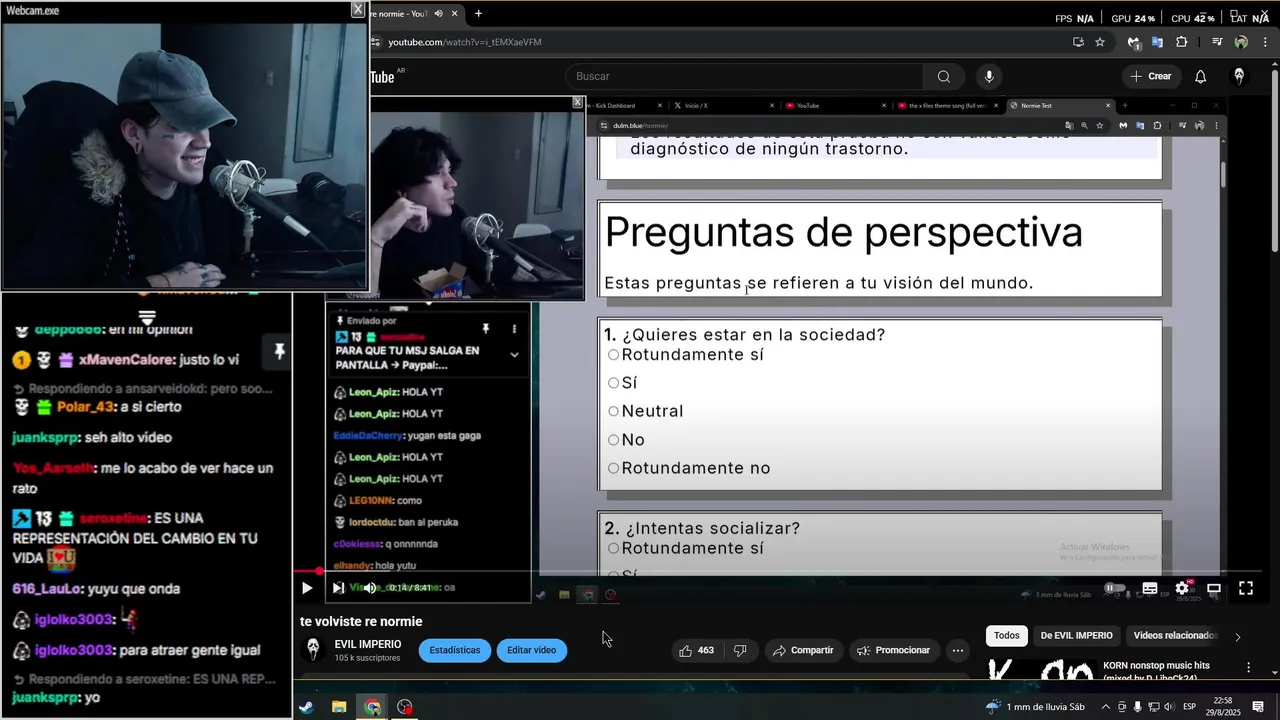
Task: Click the YouTube search field Buscar
Action: 744,76
